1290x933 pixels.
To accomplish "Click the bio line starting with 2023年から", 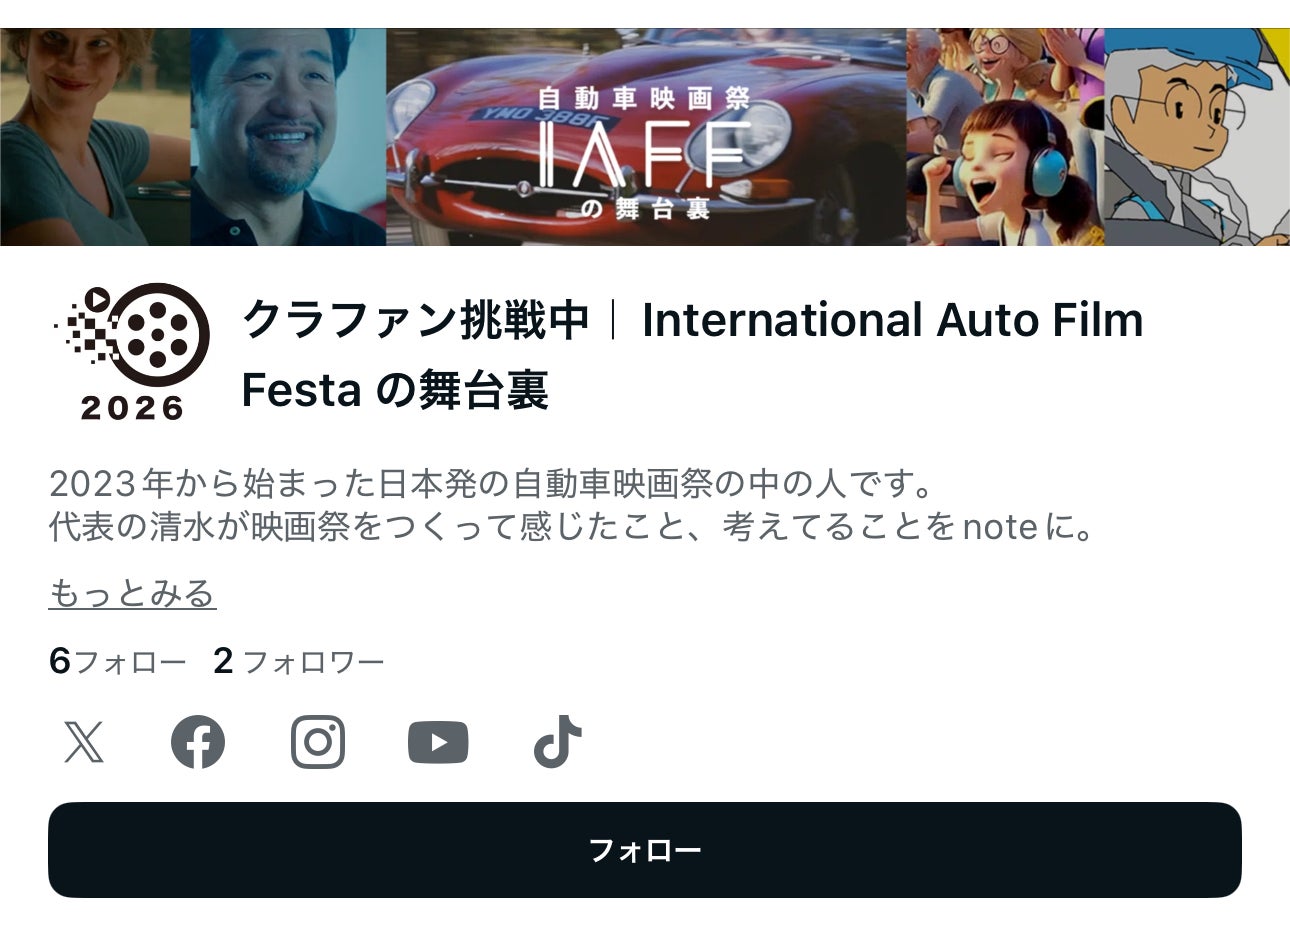I will [x=492, y=484].
